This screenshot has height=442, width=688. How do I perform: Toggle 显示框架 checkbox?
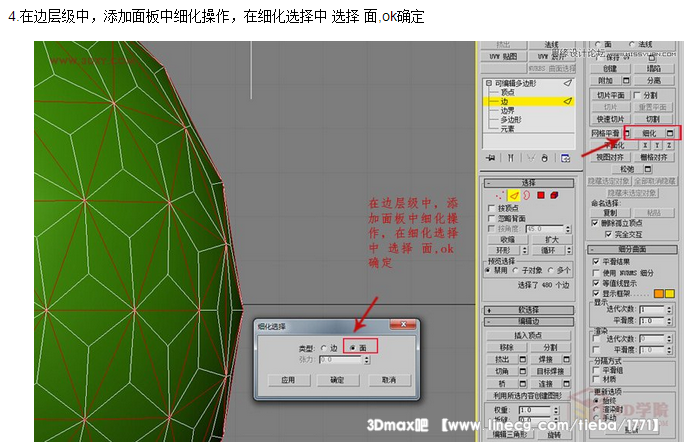click(596, 293)
